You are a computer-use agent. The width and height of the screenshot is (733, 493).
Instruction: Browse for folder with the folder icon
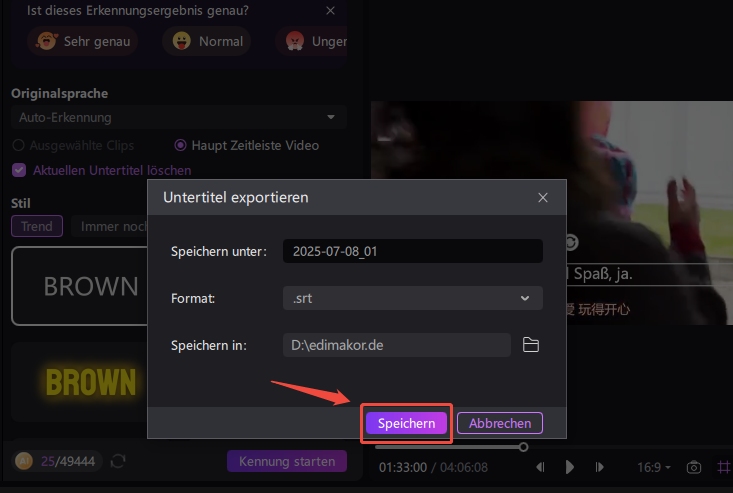tap(531, 345)
